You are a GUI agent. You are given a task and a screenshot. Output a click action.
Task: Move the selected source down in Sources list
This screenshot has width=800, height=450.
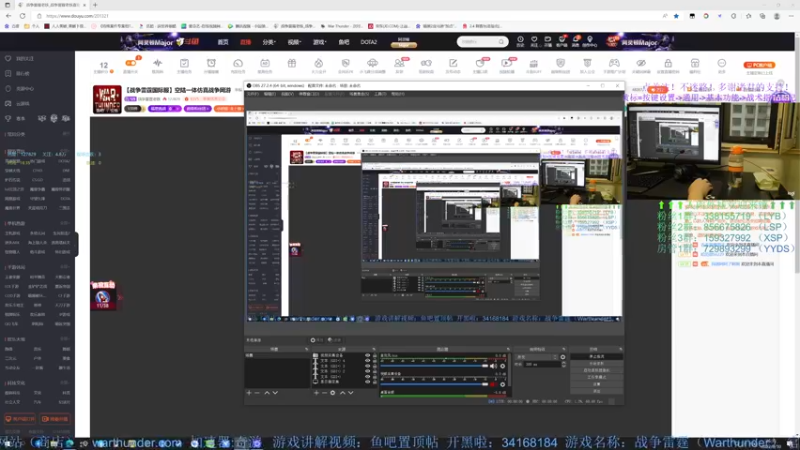coord(351,393)
